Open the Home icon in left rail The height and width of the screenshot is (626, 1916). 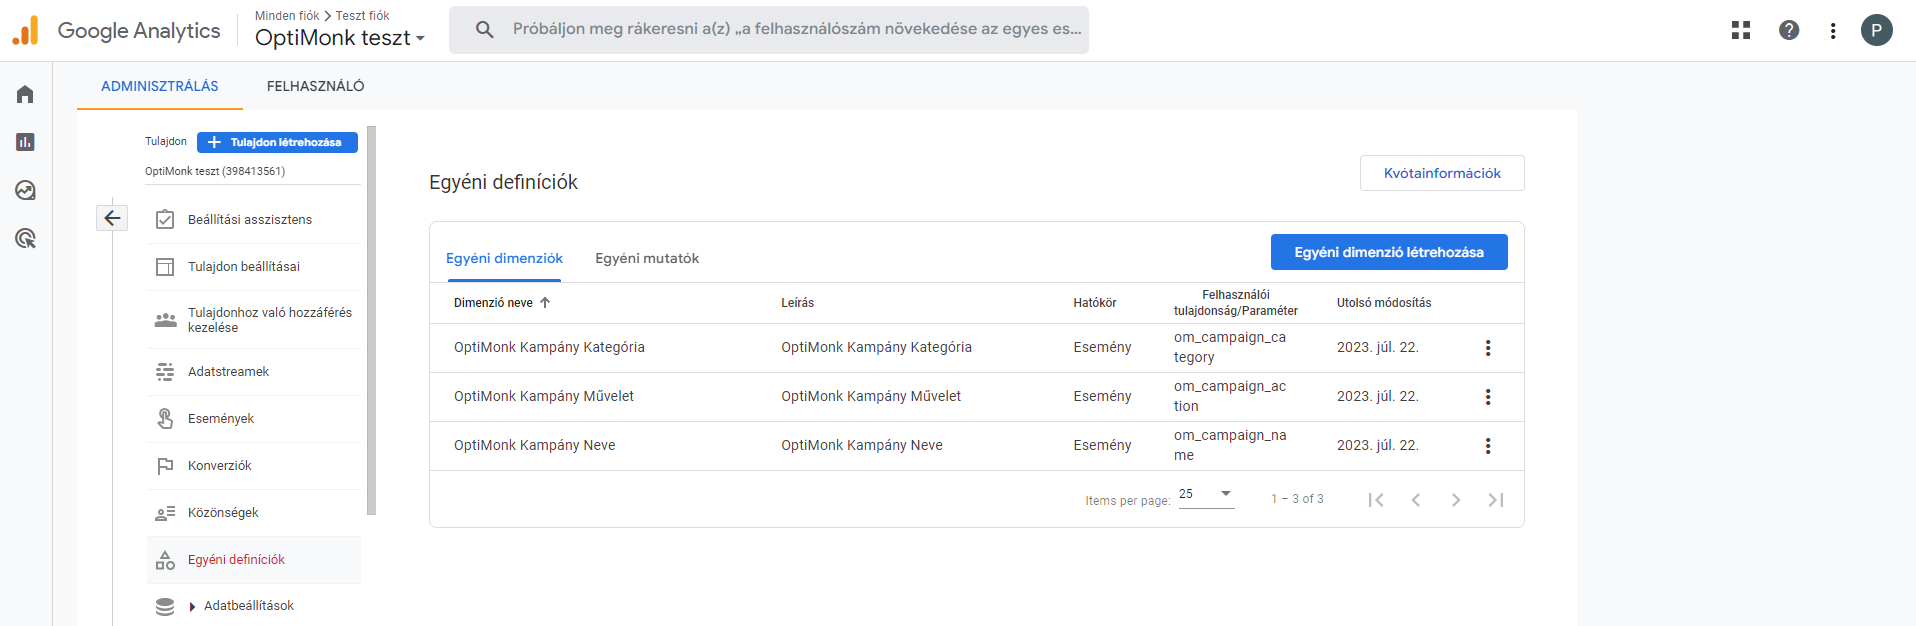click(x=25, y=94)
